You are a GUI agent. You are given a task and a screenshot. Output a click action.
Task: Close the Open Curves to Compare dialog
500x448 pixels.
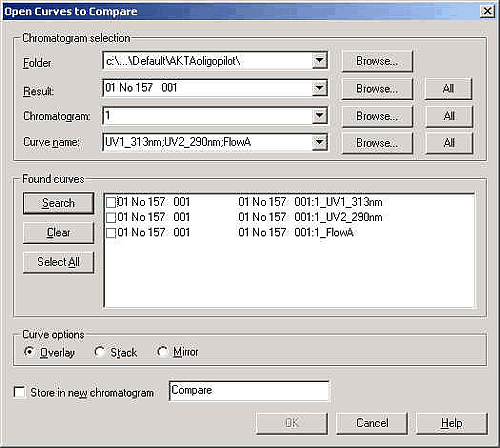pos(487,11)
